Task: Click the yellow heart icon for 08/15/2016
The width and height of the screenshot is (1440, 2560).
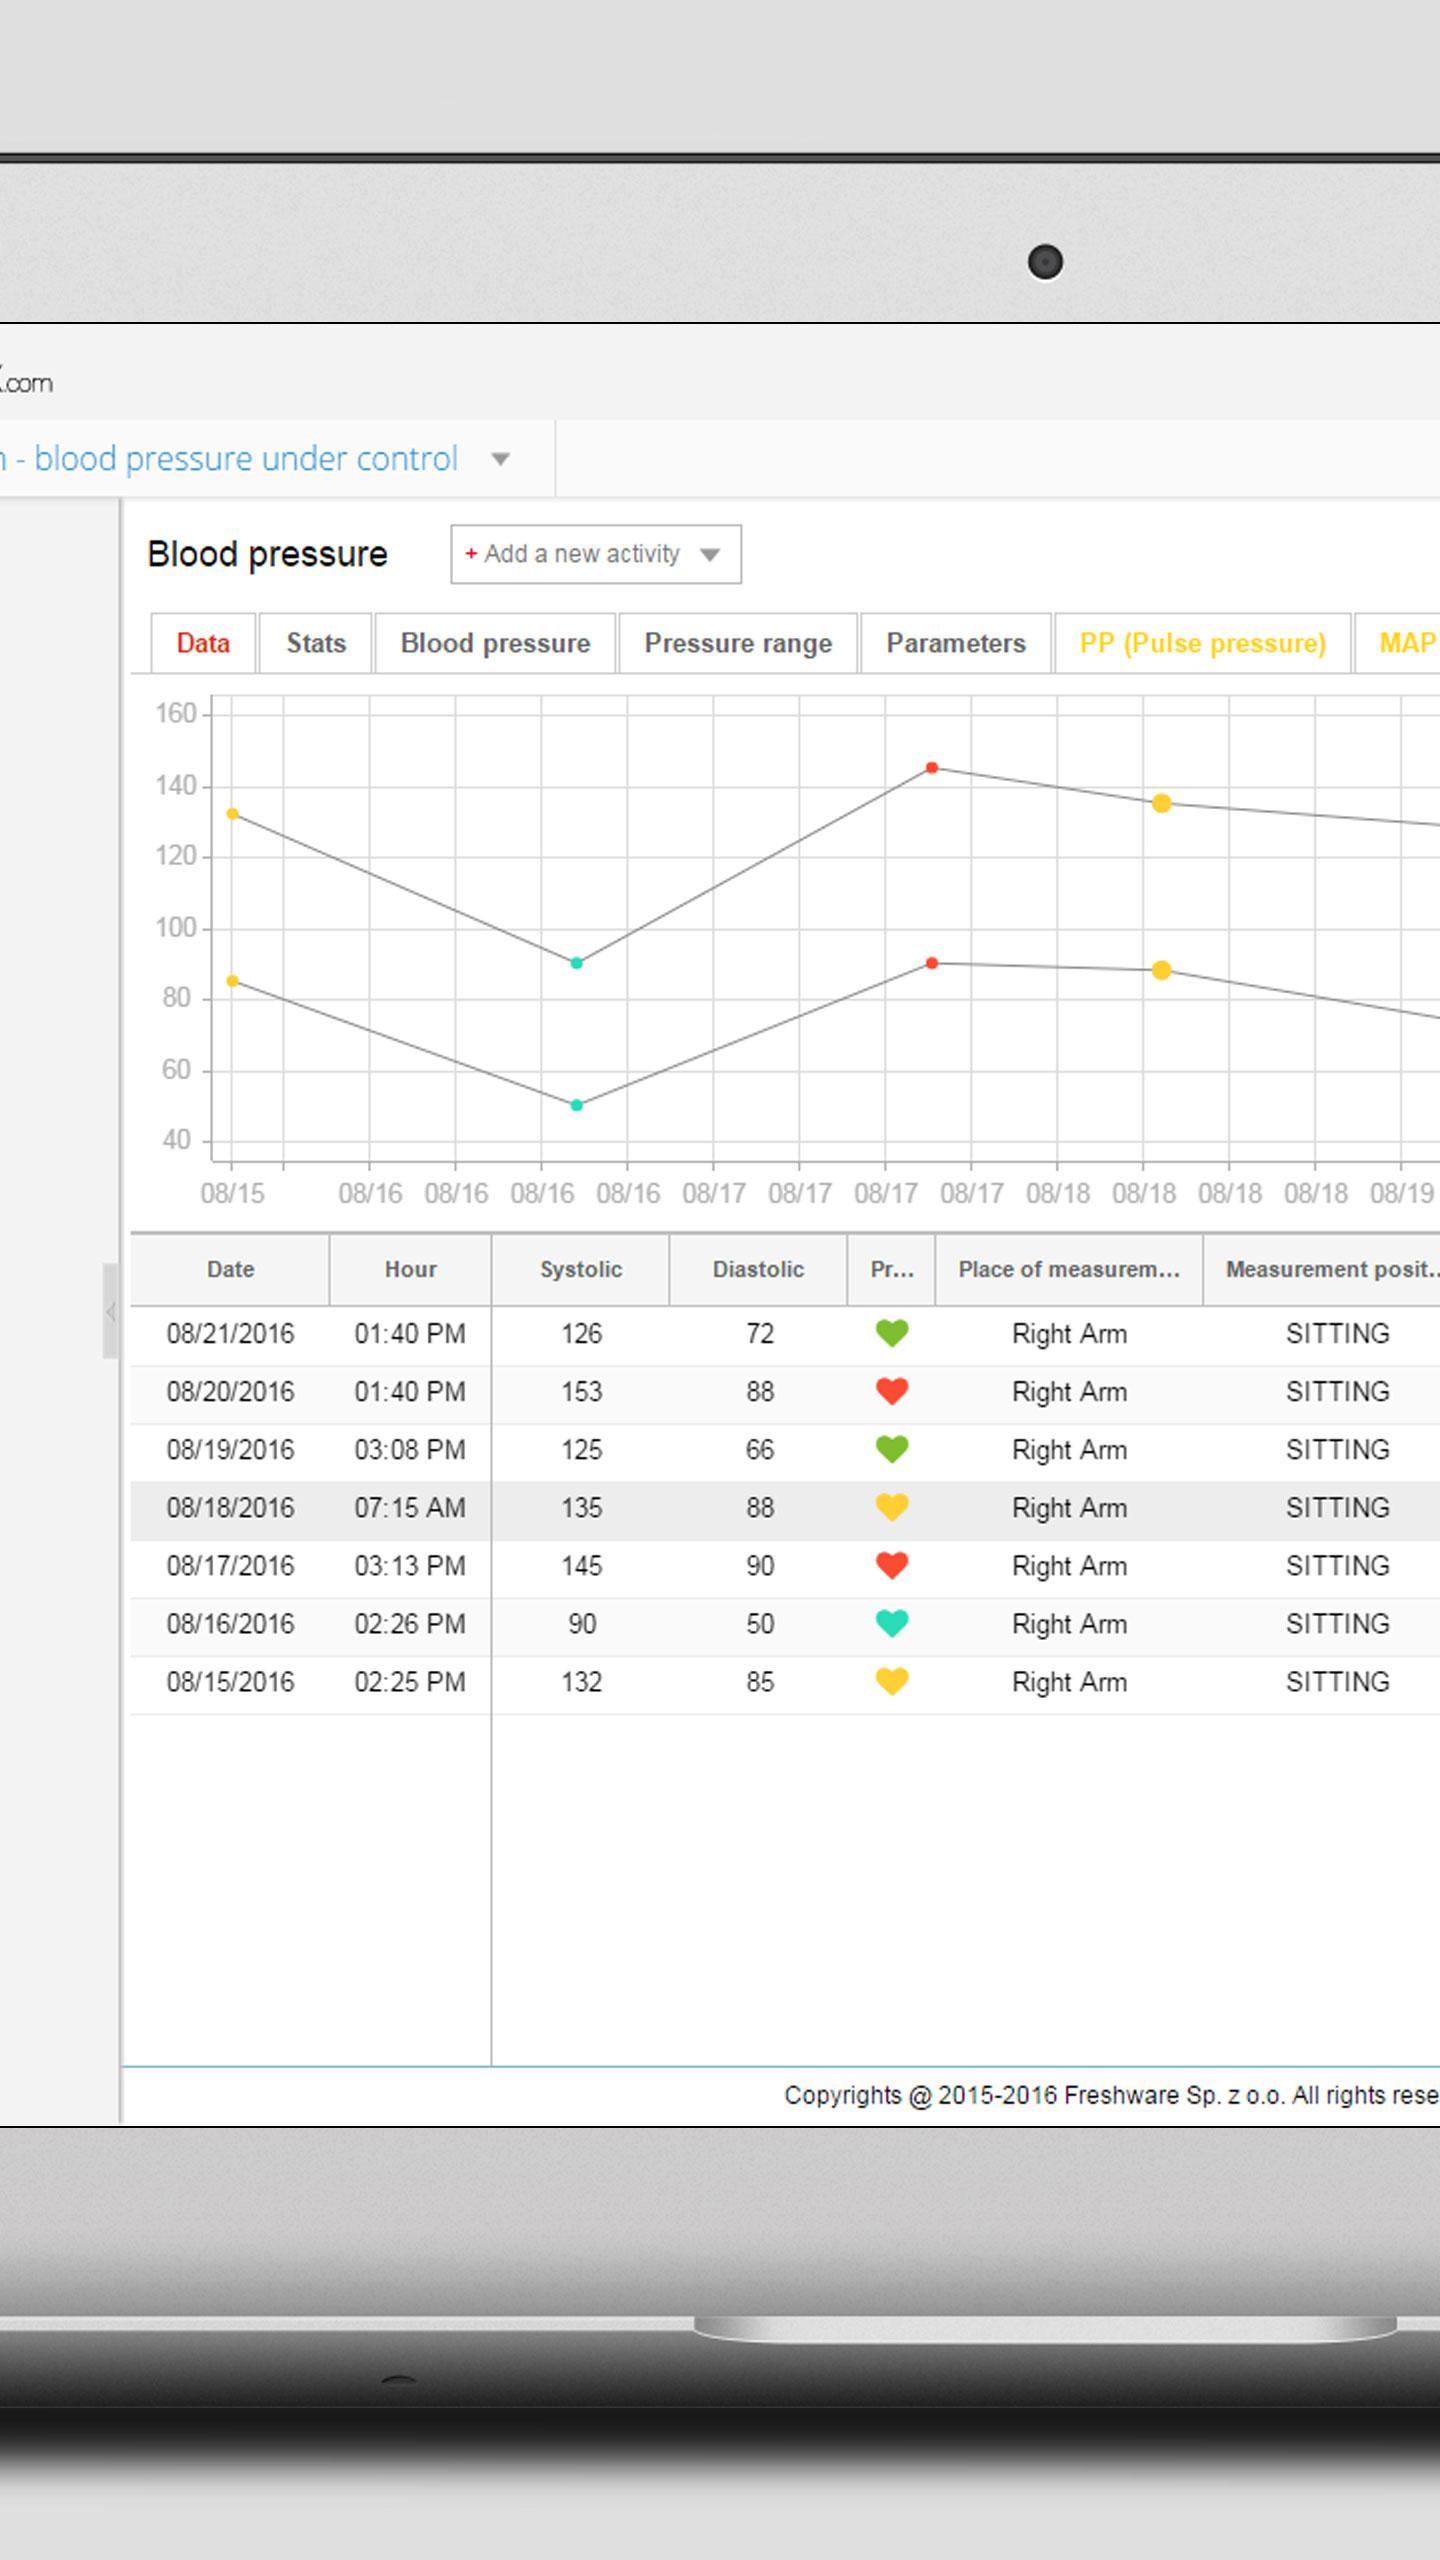Action: pyautogui.click(x=892, y=1681)
